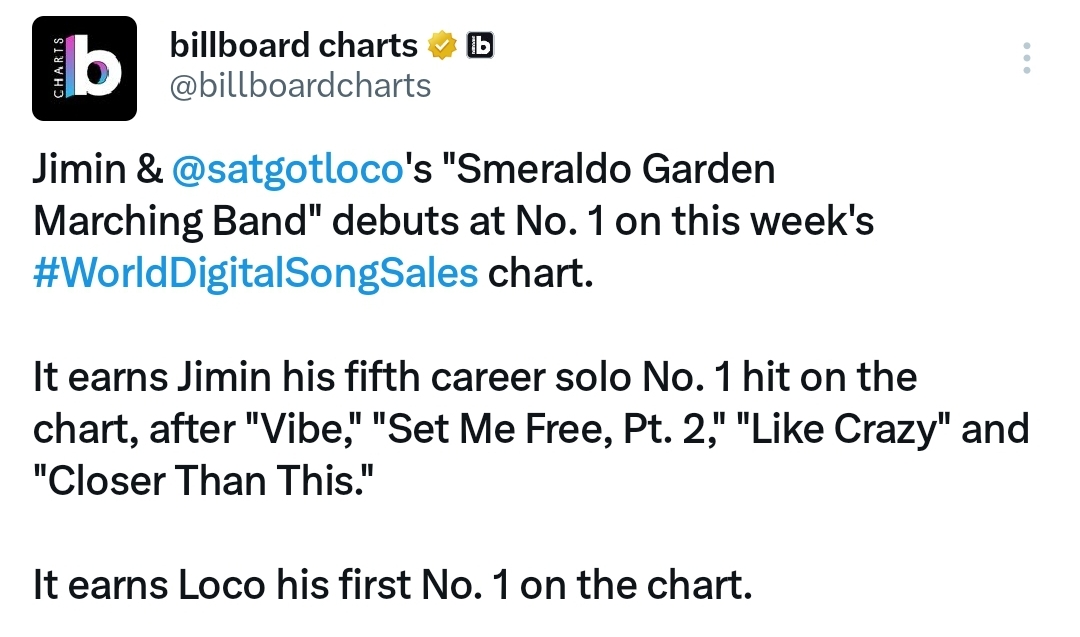Click the "Closer Than This." text

tap(203, 481)
